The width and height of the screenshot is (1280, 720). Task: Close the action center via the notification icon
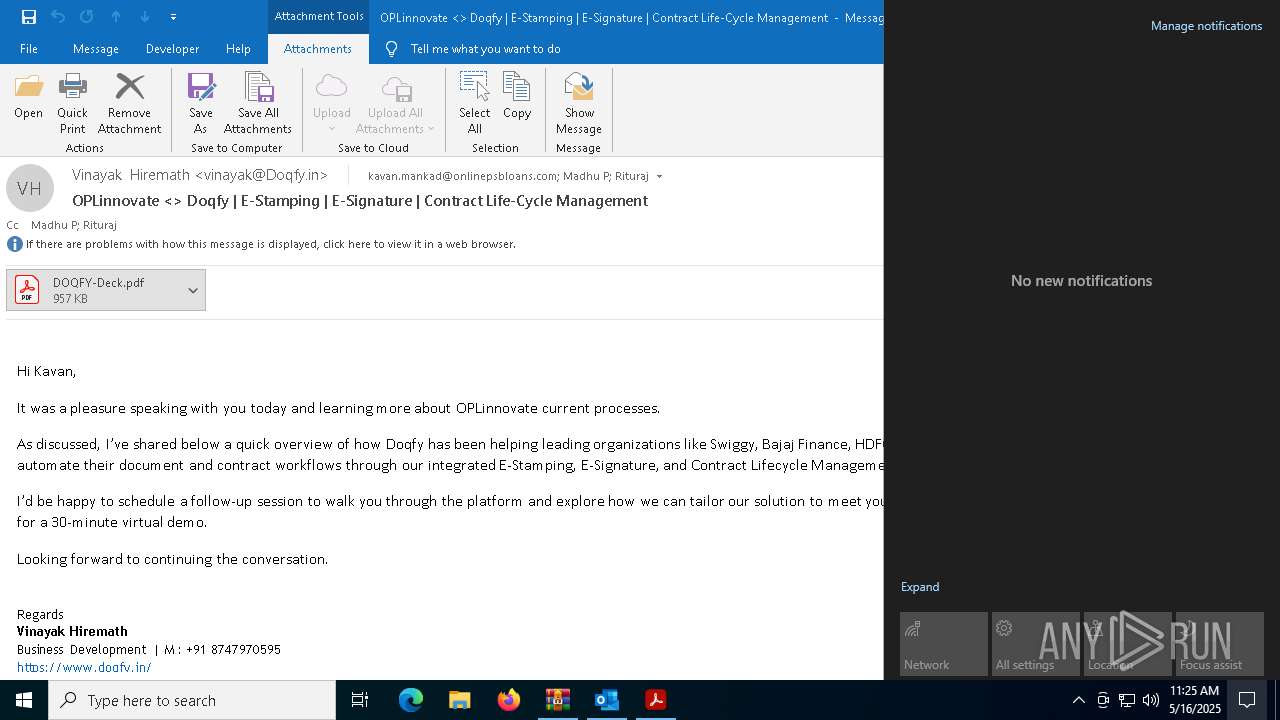(1247, 700)
